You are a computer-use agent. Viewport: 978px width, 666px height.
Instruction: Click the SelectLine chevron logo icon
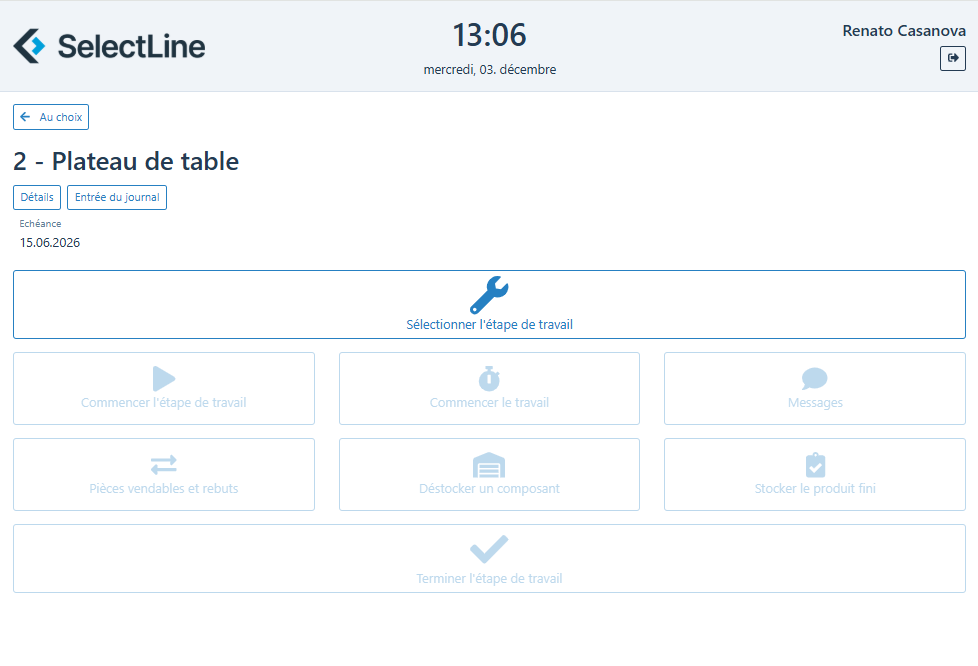29,46
